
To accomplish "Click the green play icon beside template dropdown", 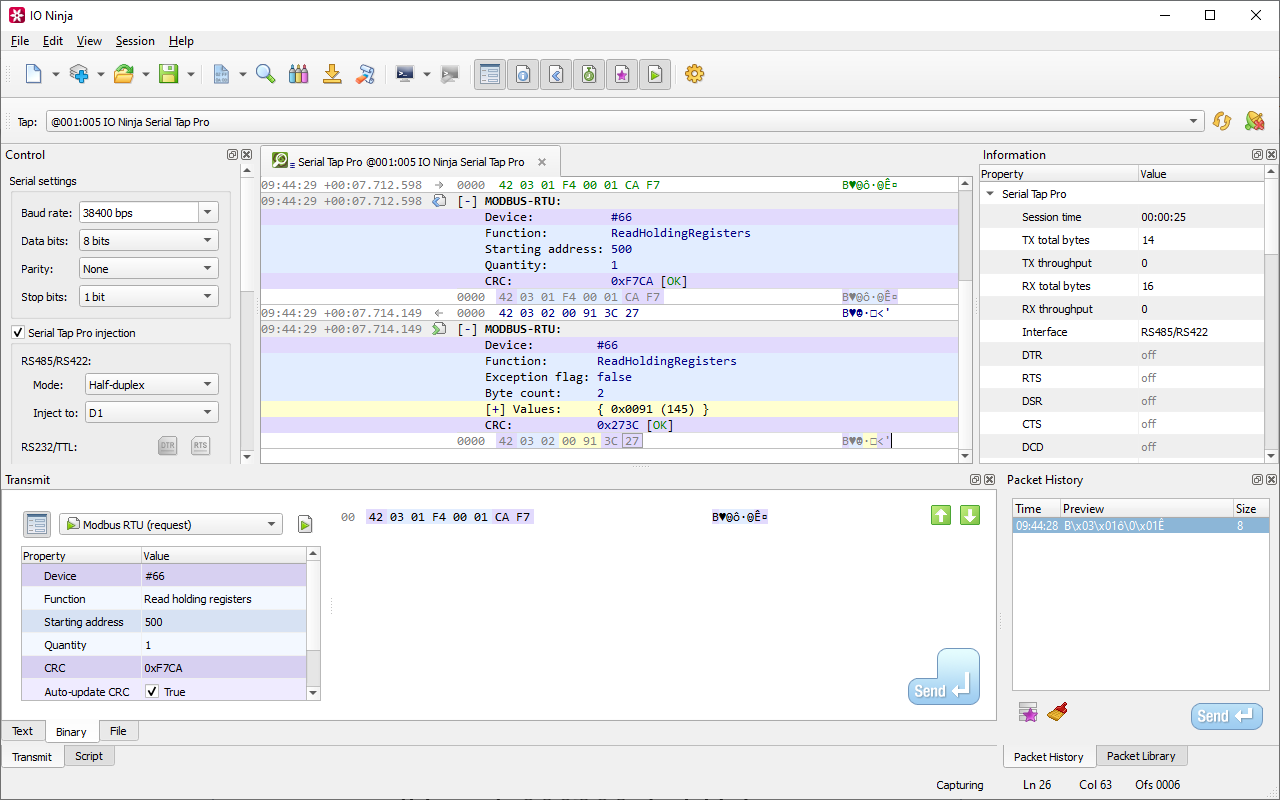I will click(305, 524).
